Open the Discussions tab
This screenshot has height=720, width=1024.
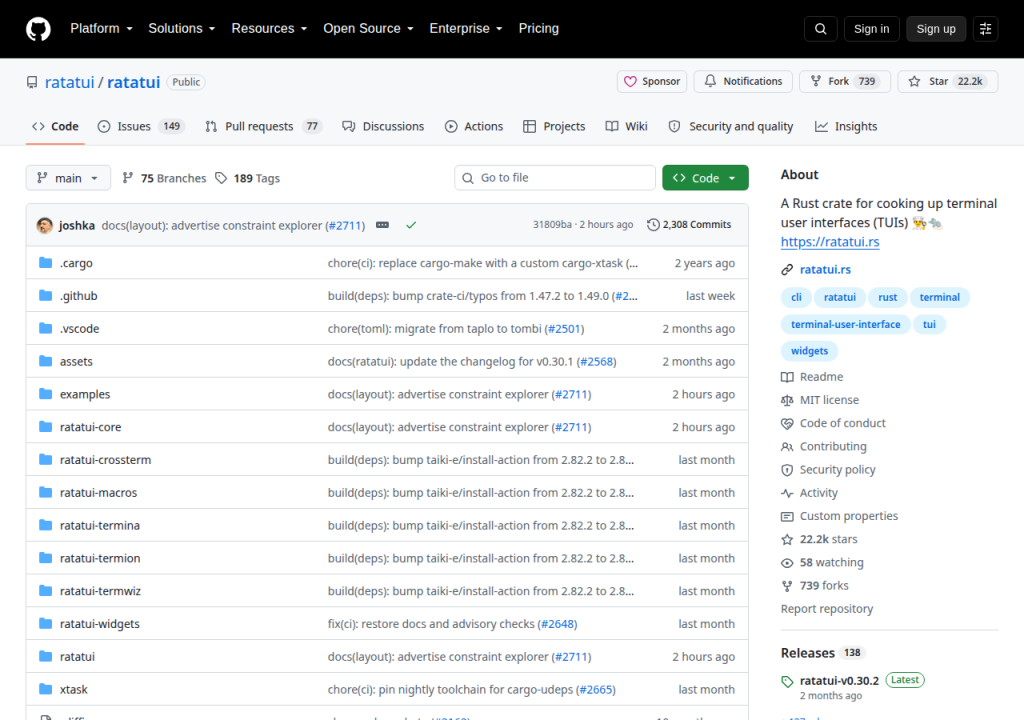[x=383, y=126]
